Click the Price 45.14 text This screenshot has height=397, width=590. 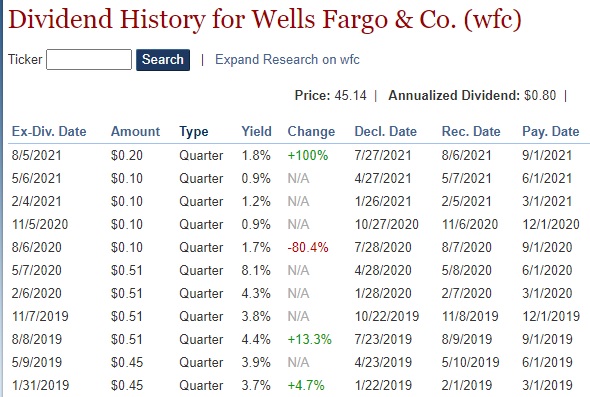click(330, 95)
